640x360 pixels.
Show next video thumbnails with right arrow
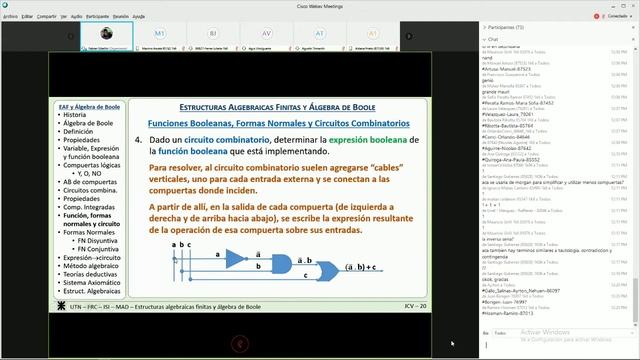[409, 36]
